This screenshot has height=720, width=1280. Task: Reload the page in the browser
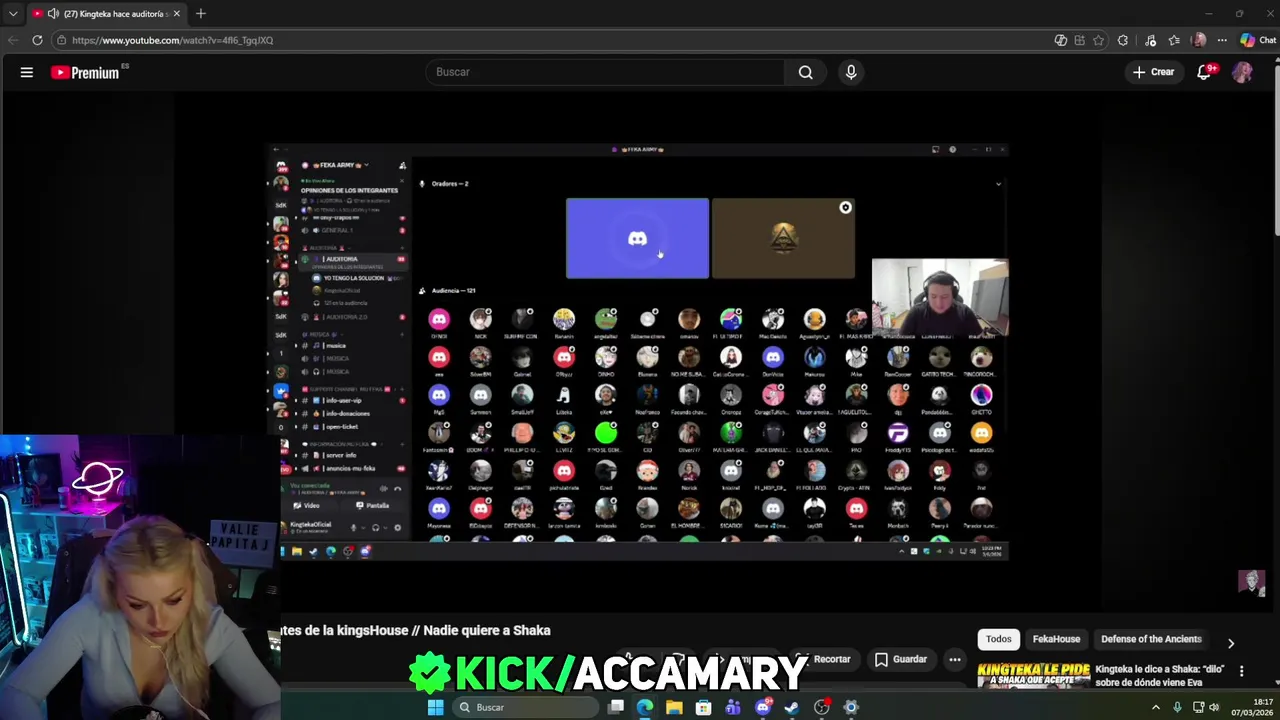(37, 40)
